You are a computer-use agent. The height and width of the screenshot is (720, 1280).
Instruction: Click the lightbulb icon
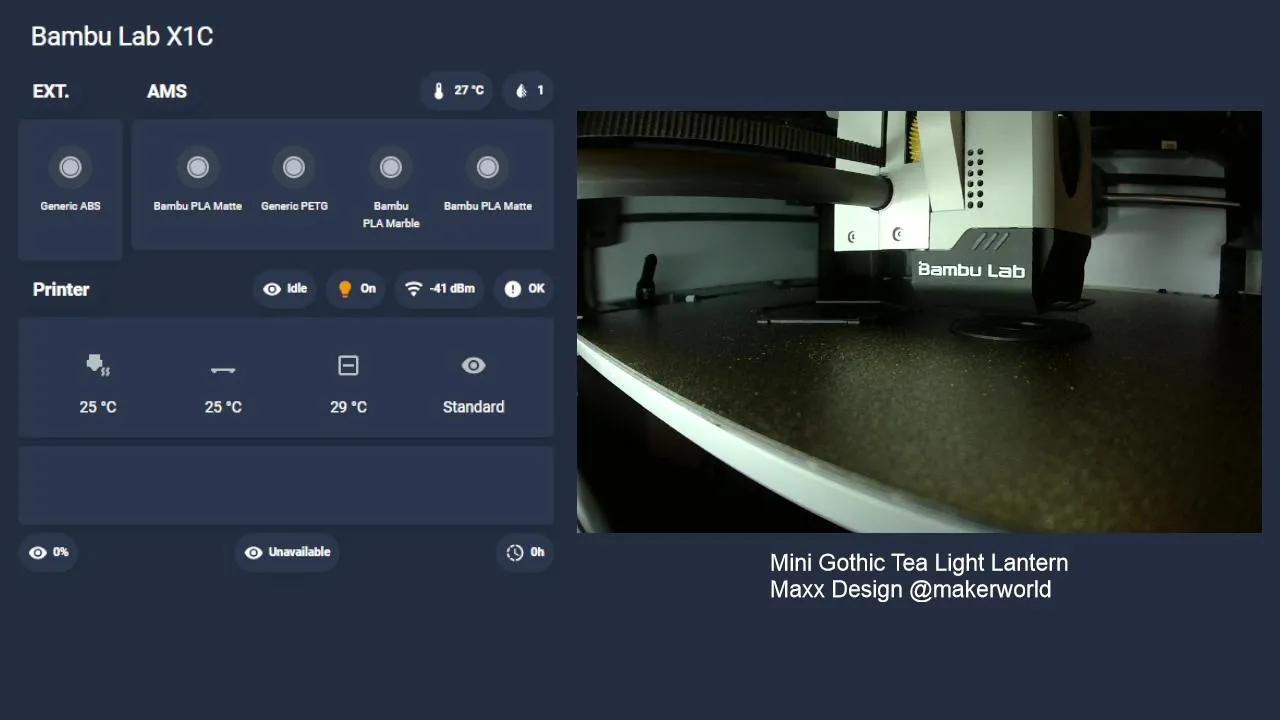(x=345, y=289)
